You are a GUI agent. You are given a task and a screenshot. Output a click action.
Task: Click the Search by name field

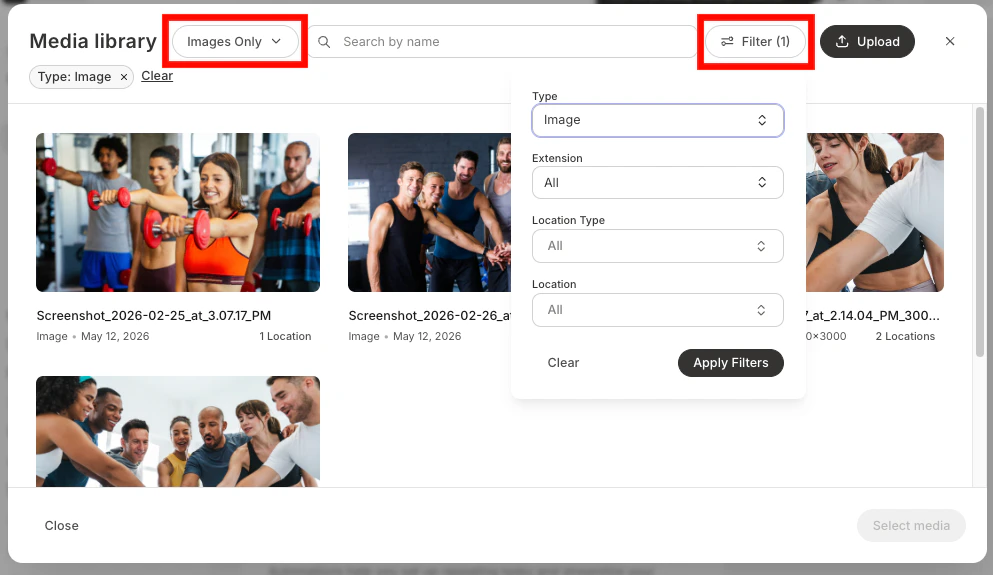click(x=503, y=42)
